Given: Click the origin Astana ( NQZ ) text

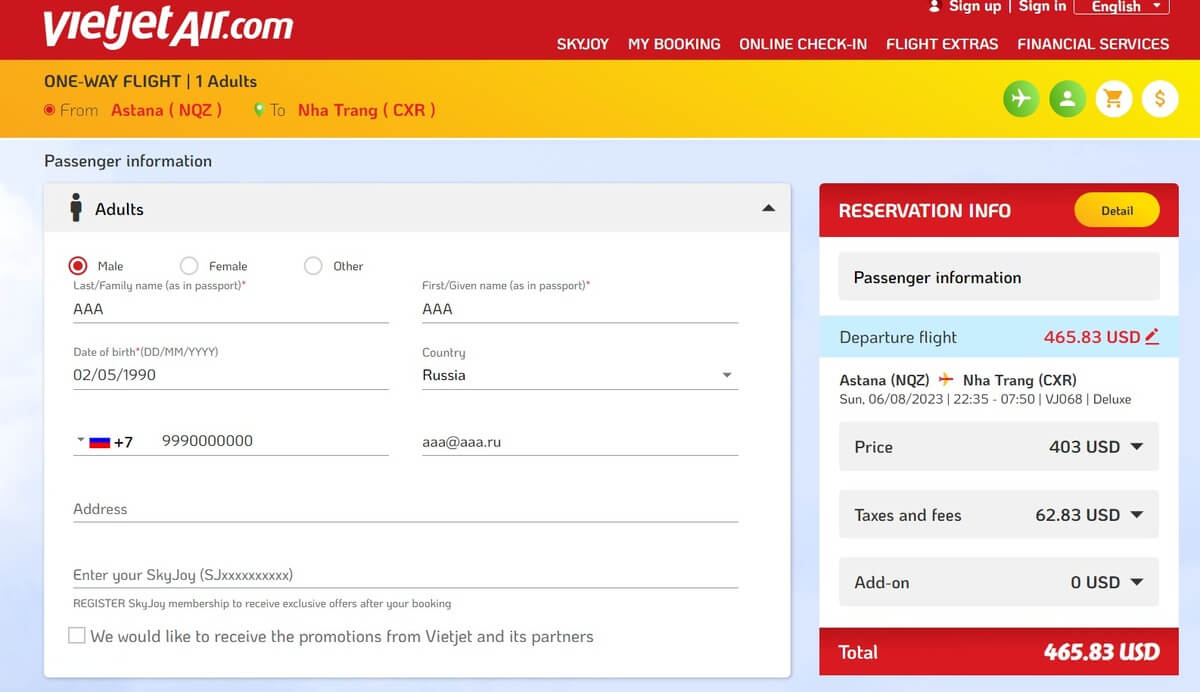Looking at the screenshot, I should pos(166,110).
